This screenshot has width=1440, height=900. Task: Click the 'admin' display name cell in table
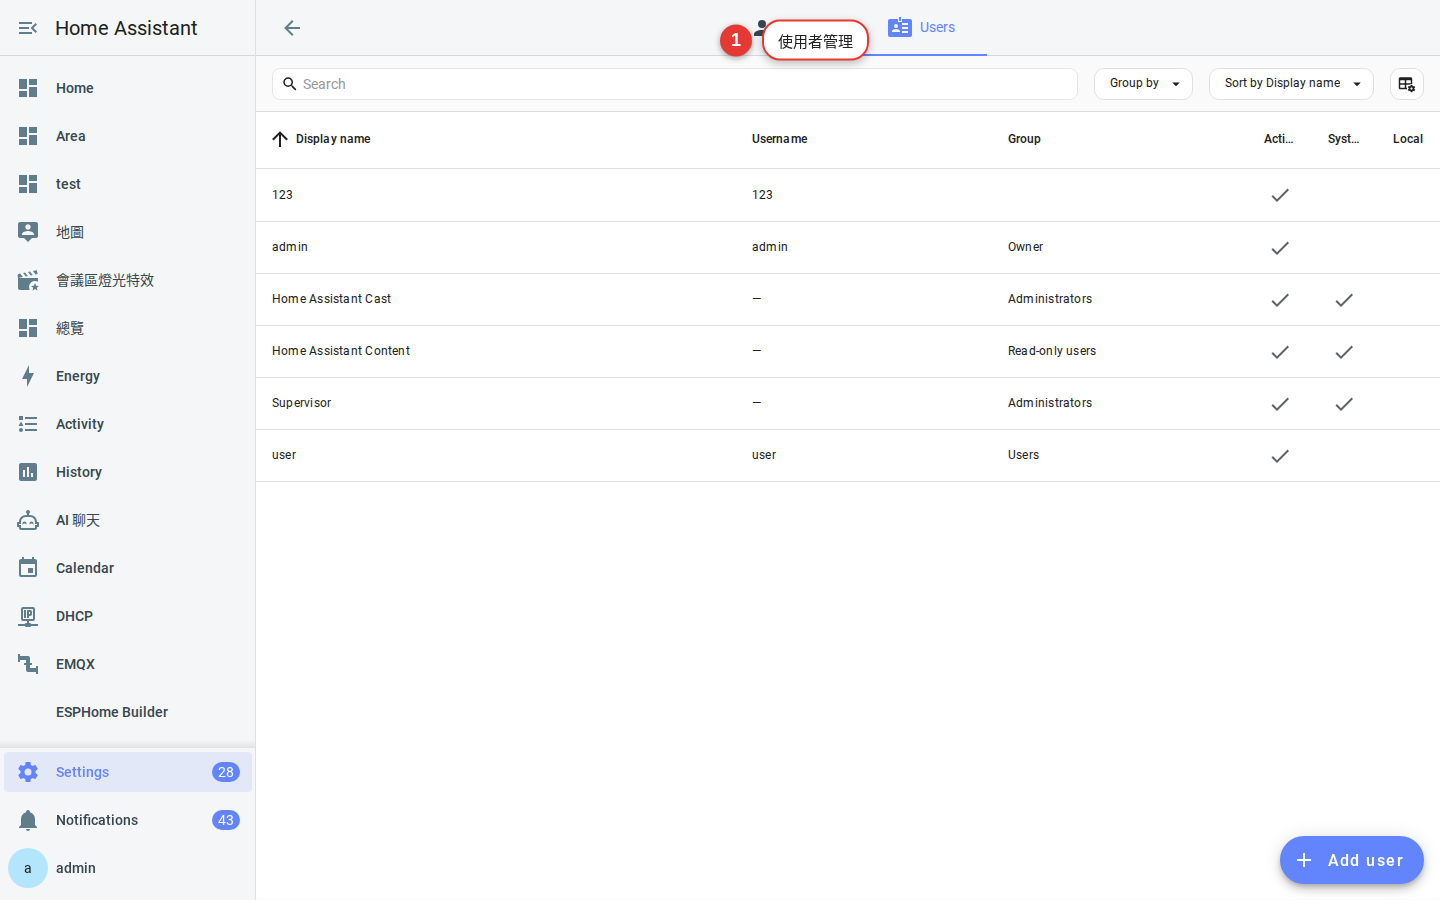click(290, 247)
